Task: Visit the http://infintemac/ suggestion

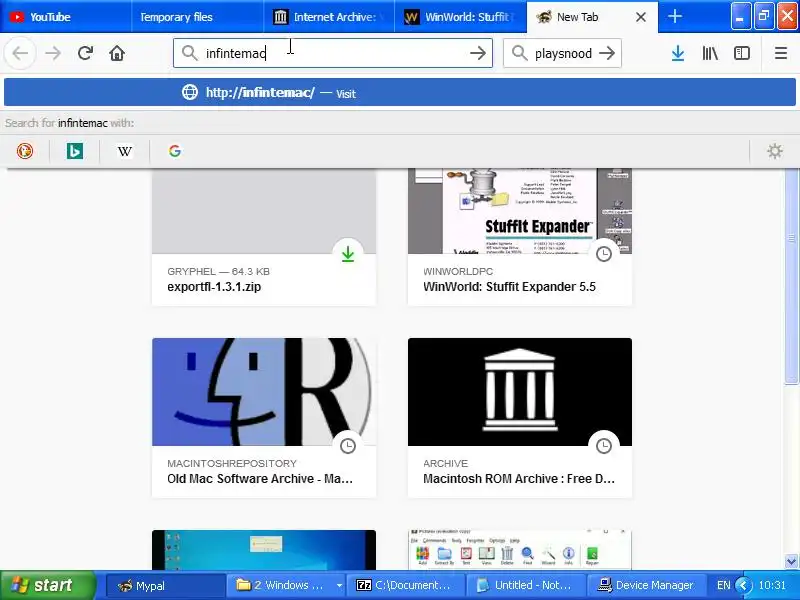Action: point(400,92)
